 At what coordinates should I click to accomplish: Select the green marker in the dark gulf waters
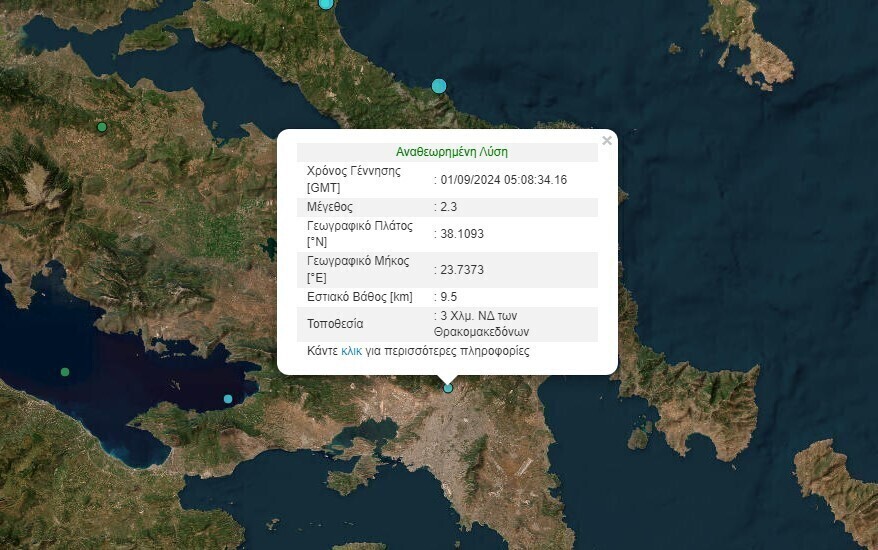(x=65, y=372)
